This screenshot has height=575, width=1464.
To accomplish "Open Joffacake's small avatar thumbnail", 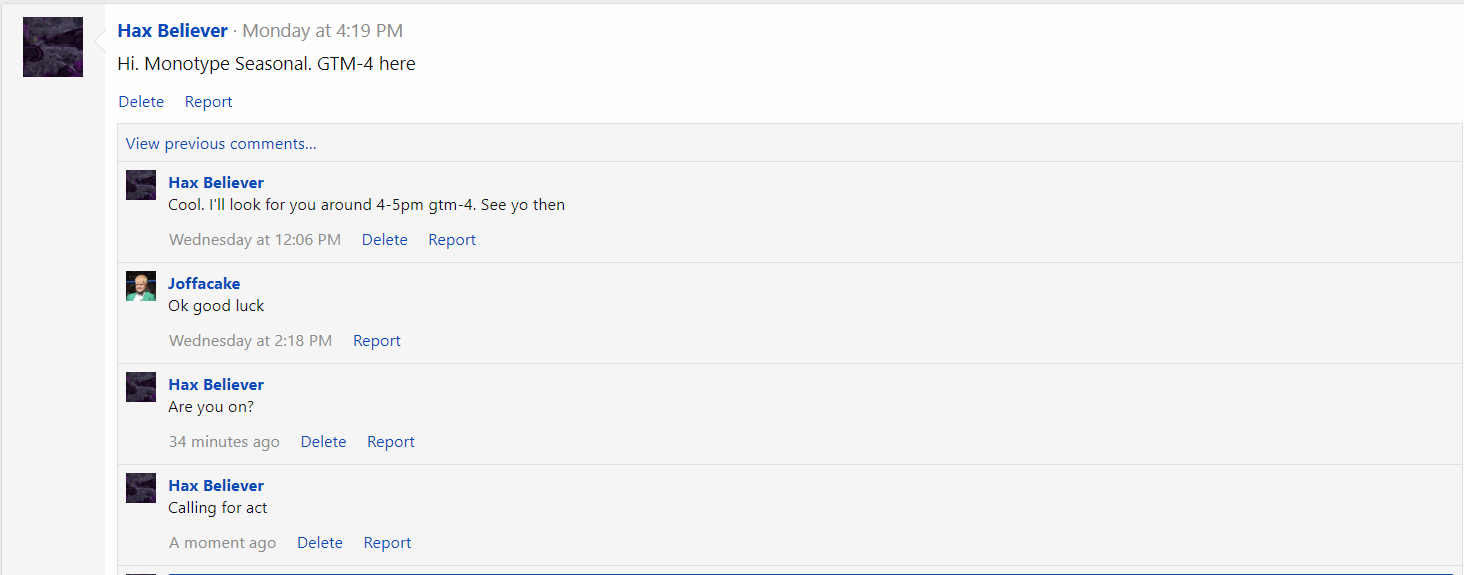I will click(x=141, y=286).
